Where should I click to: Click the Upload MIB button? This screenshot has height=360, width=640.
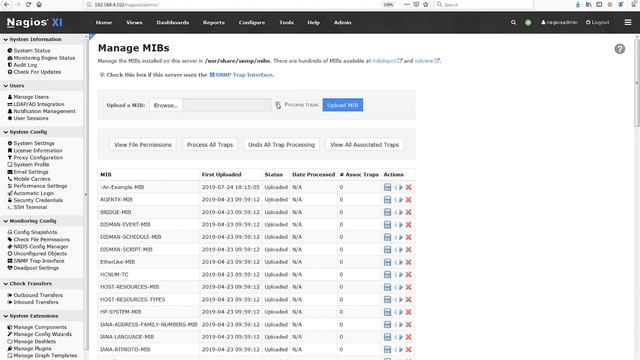[x=342, y=105]
